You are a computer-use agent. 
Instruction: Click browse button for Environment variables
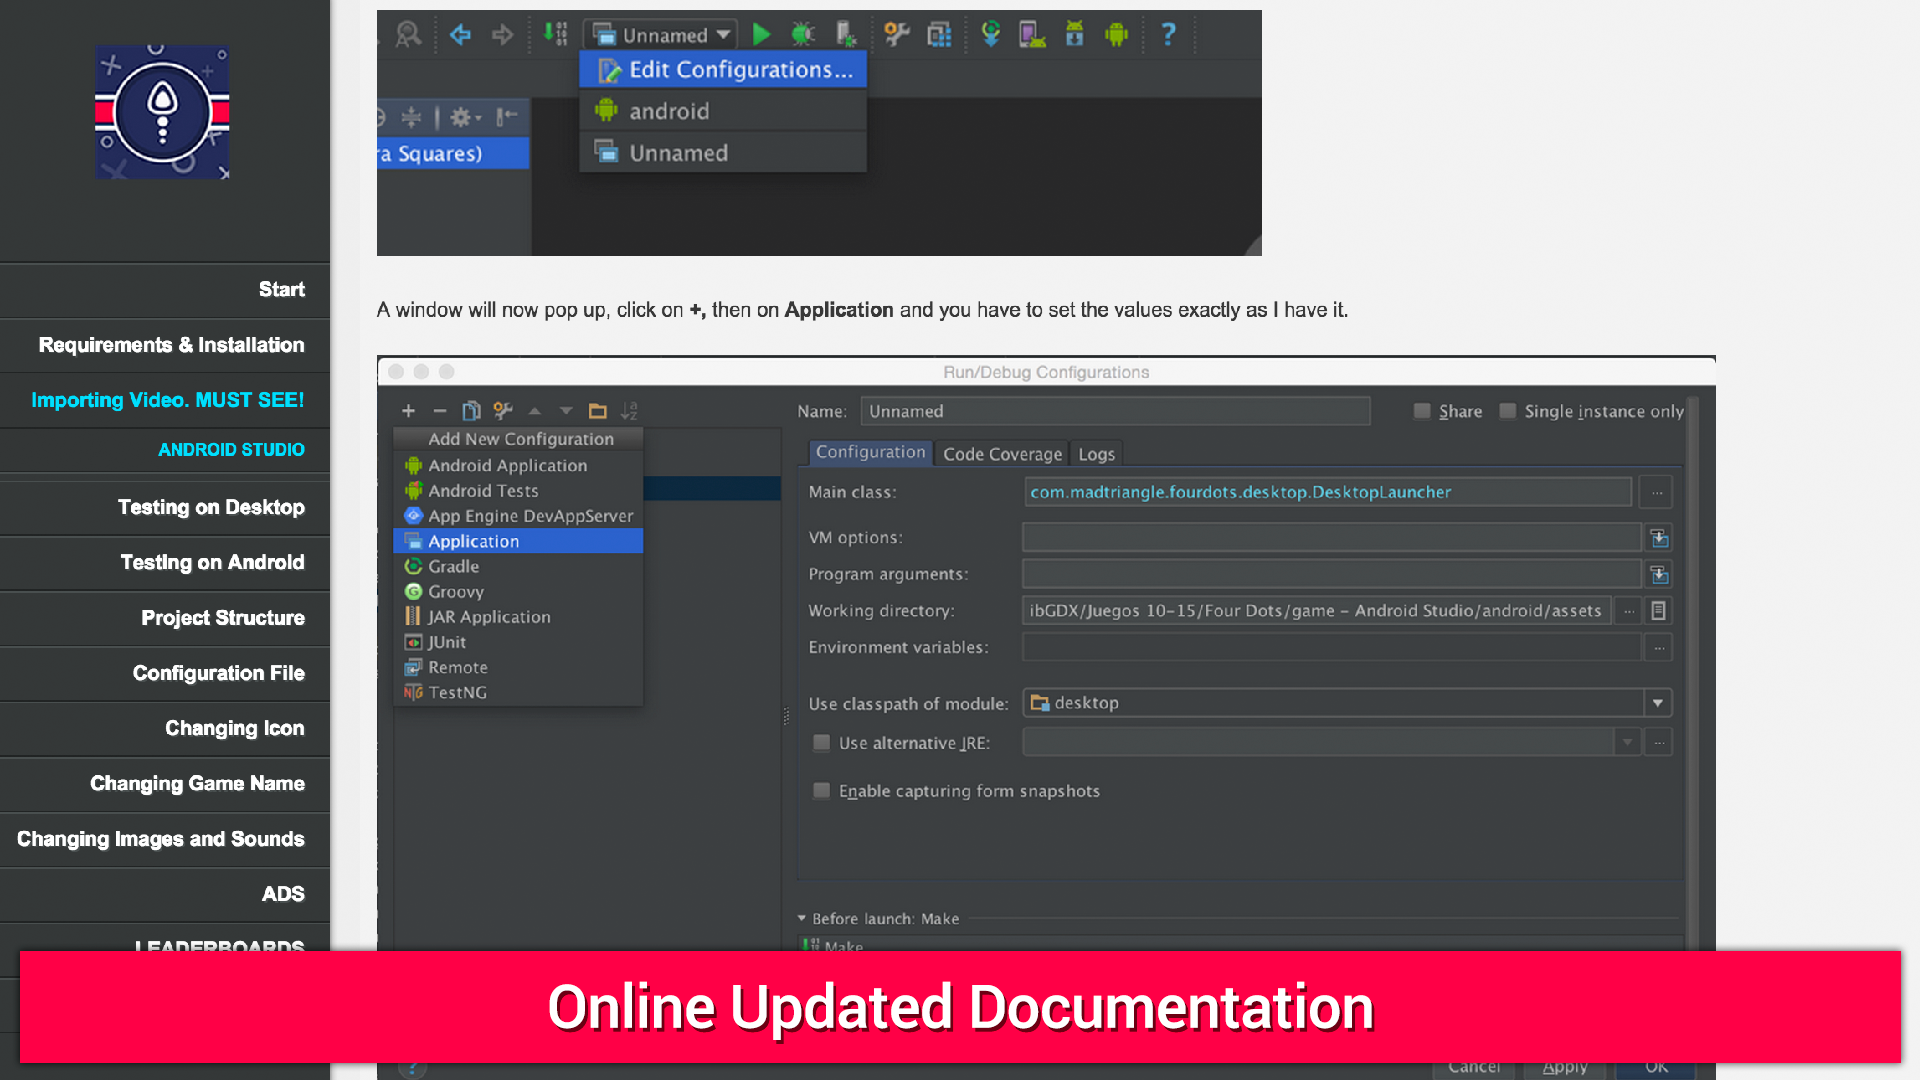1658,648
